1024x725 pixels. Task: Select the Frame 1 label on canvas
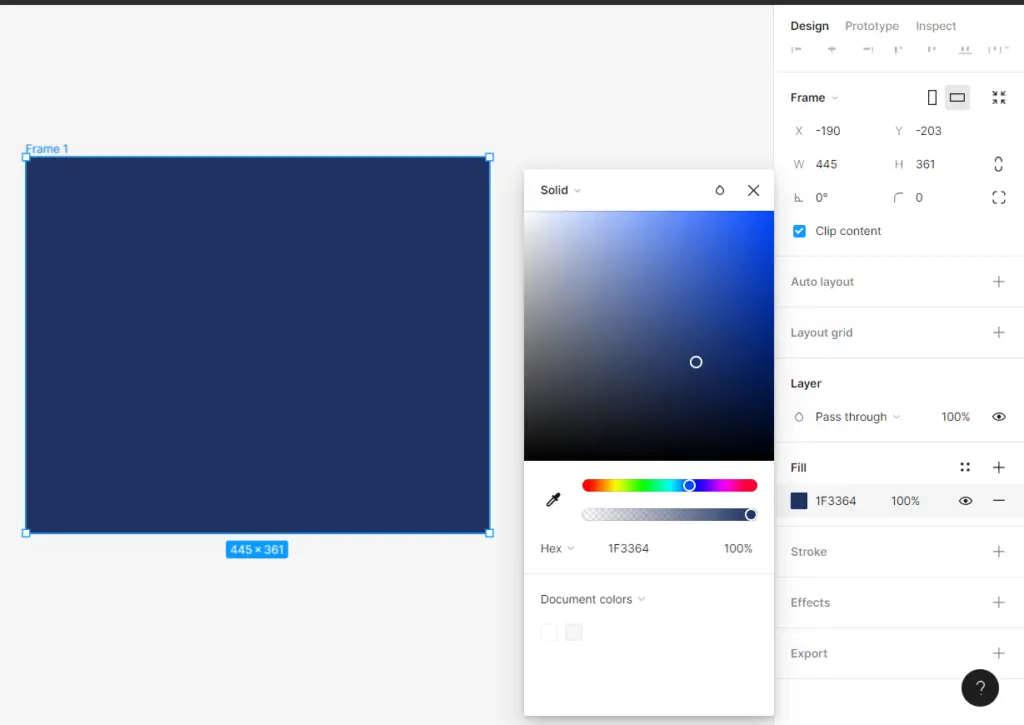(46, 149)
